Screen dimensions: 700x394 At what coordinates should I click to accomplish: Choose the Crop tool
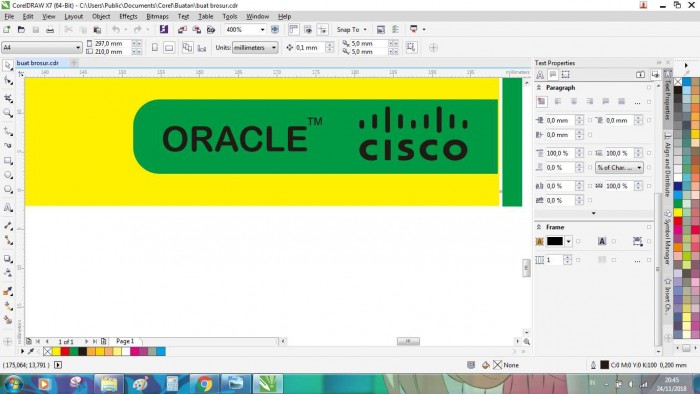(8, 98)
